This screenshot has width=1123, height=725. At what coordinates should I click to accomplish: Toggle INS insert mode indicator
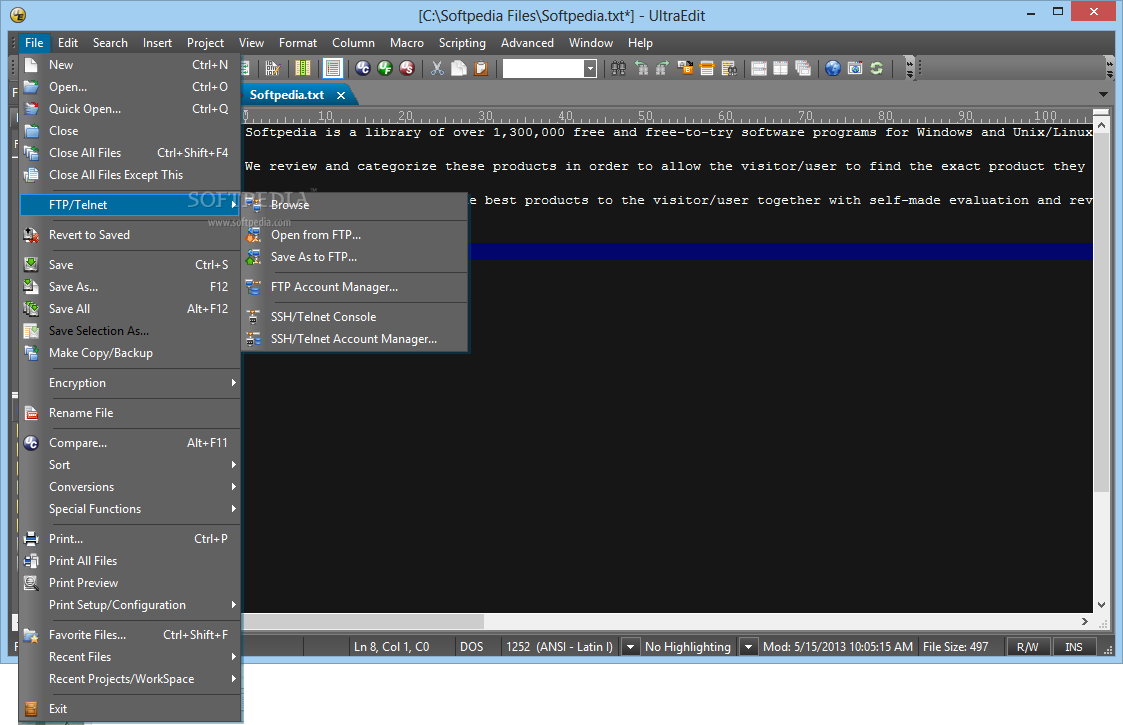click(x=1074, y=647)
